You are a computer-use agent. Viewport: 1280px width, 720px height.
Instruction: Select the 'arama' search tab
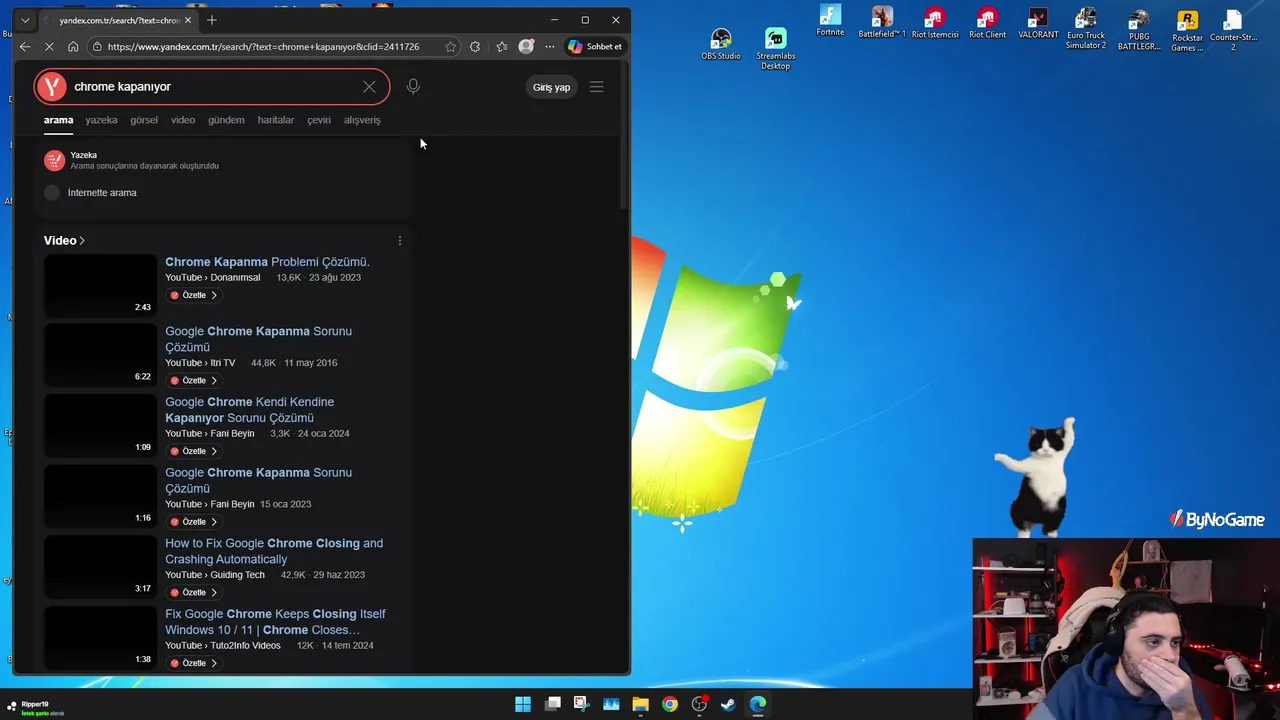[59, 120]
